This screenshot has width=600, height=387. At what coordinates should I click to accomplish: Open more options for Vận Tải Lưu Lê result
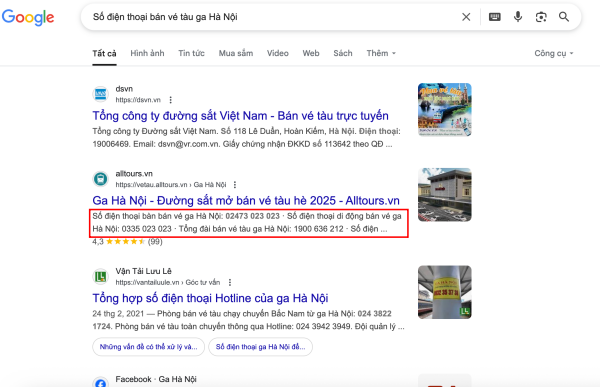pos(230,282)
